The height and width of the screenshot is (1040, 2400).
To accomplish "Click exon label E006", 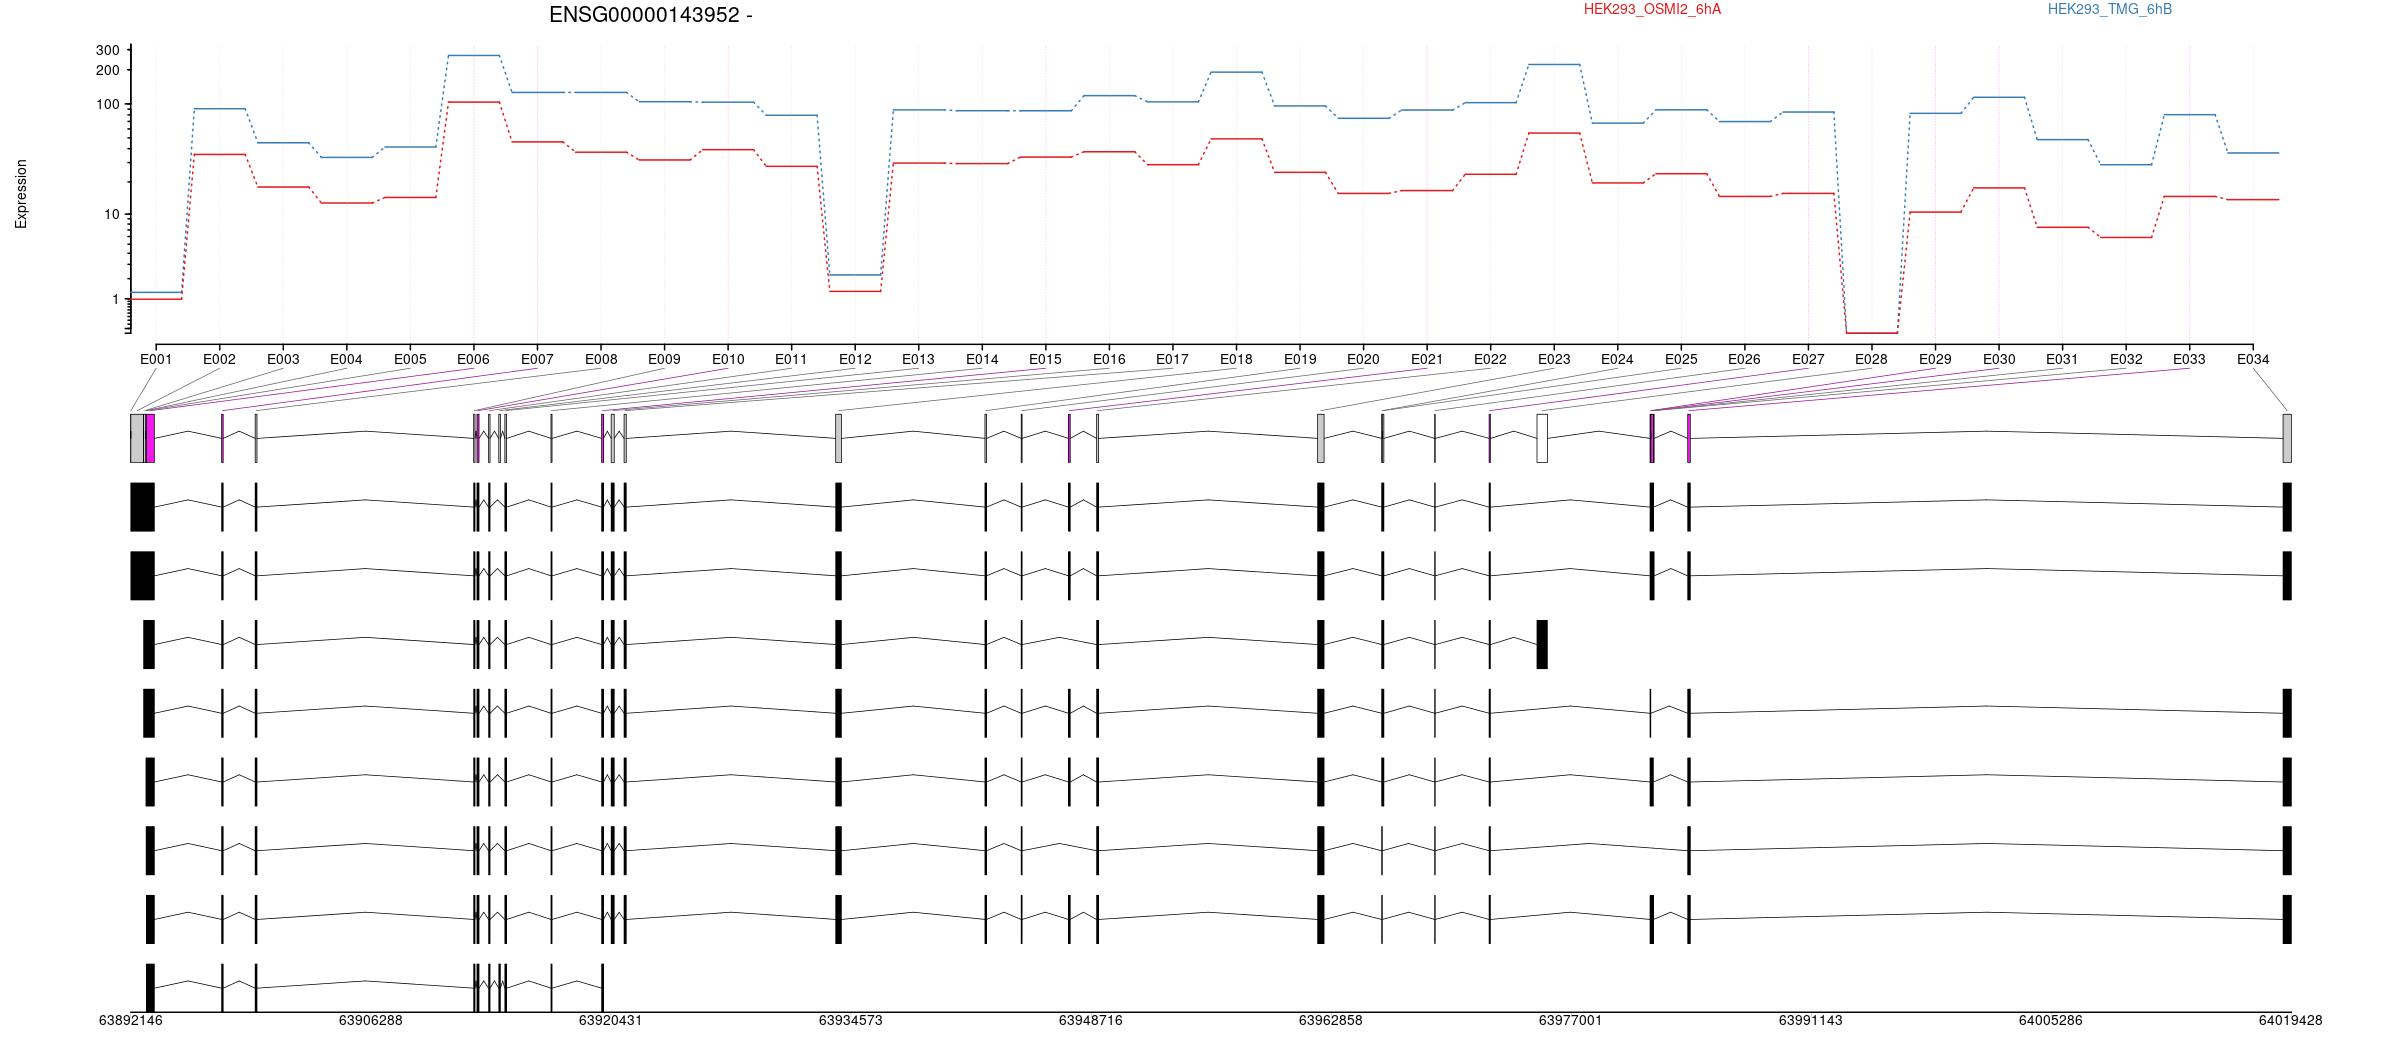I will [473, 359].
